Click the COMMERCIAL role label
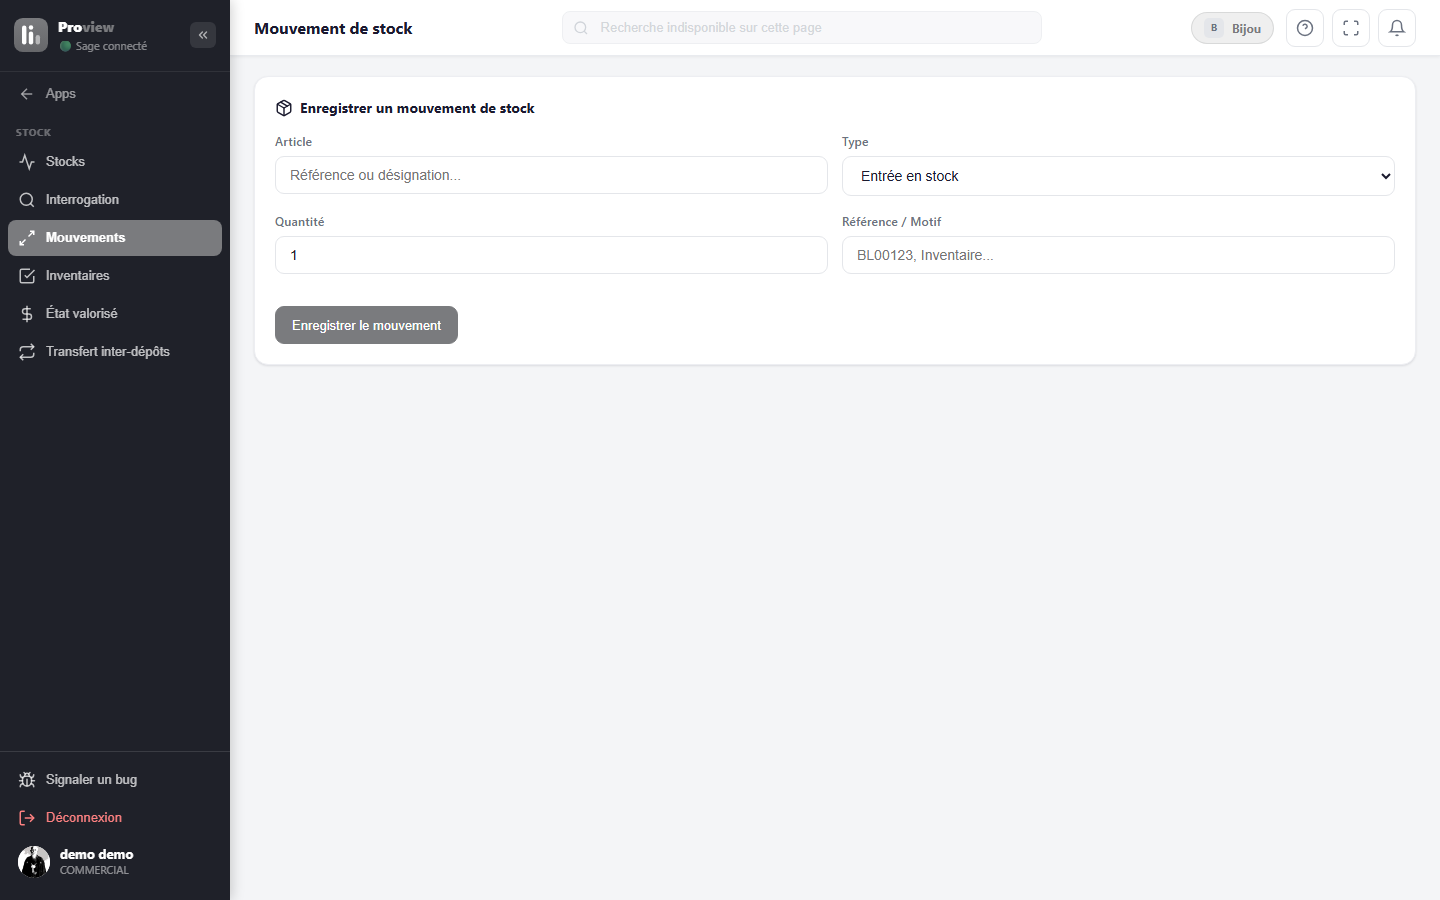The height and width of the screenshot is (900, 1440). pyautogui.click(x=94, y=870)
